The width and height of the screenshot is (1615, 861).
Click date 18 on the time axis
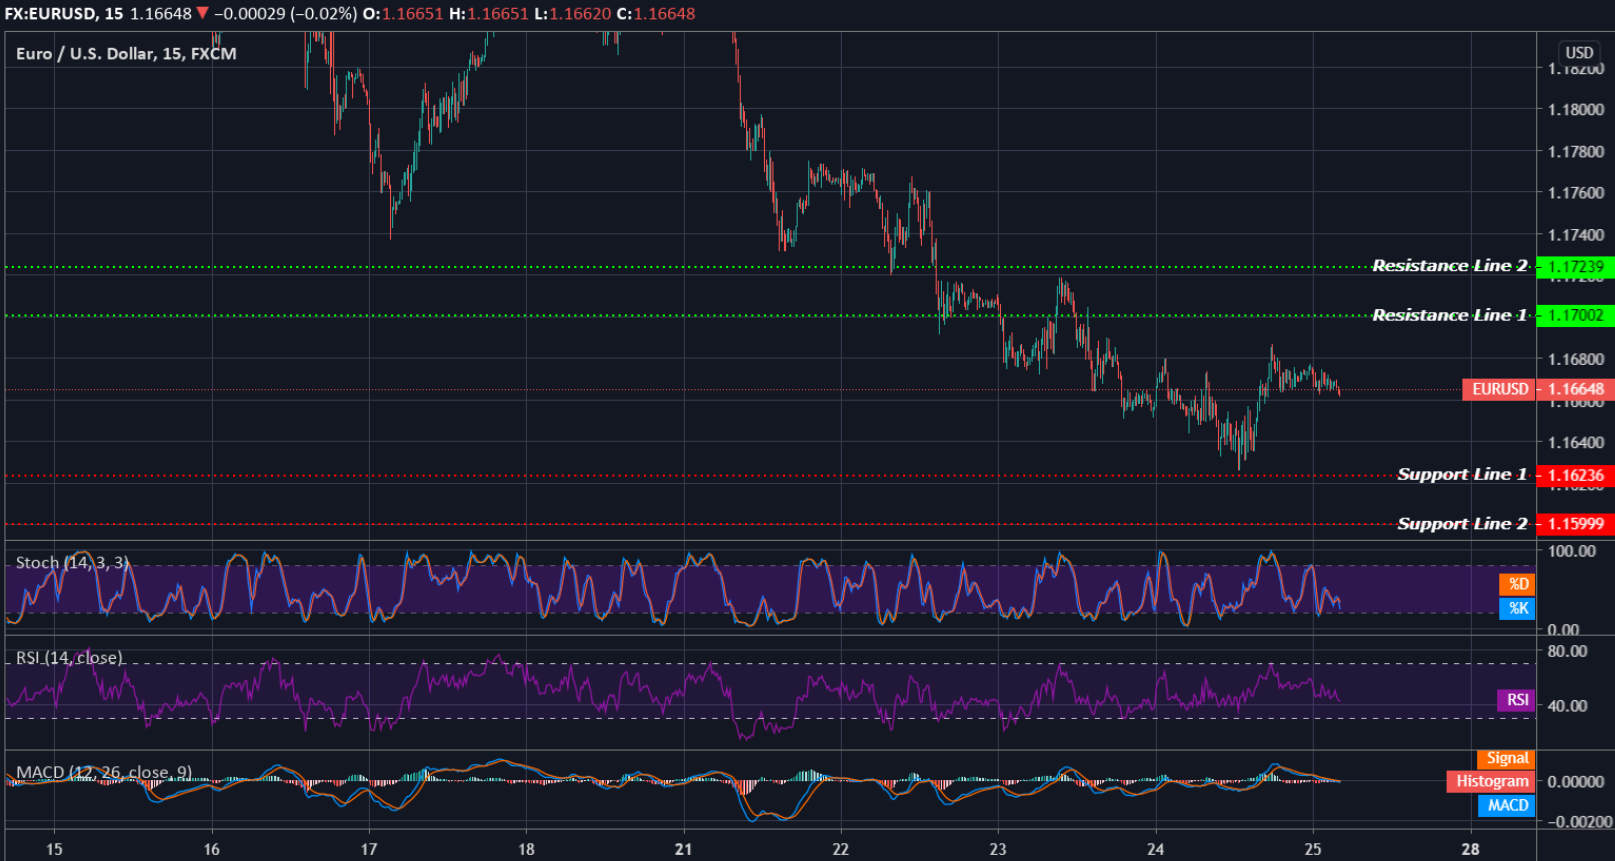pos(526,849)
